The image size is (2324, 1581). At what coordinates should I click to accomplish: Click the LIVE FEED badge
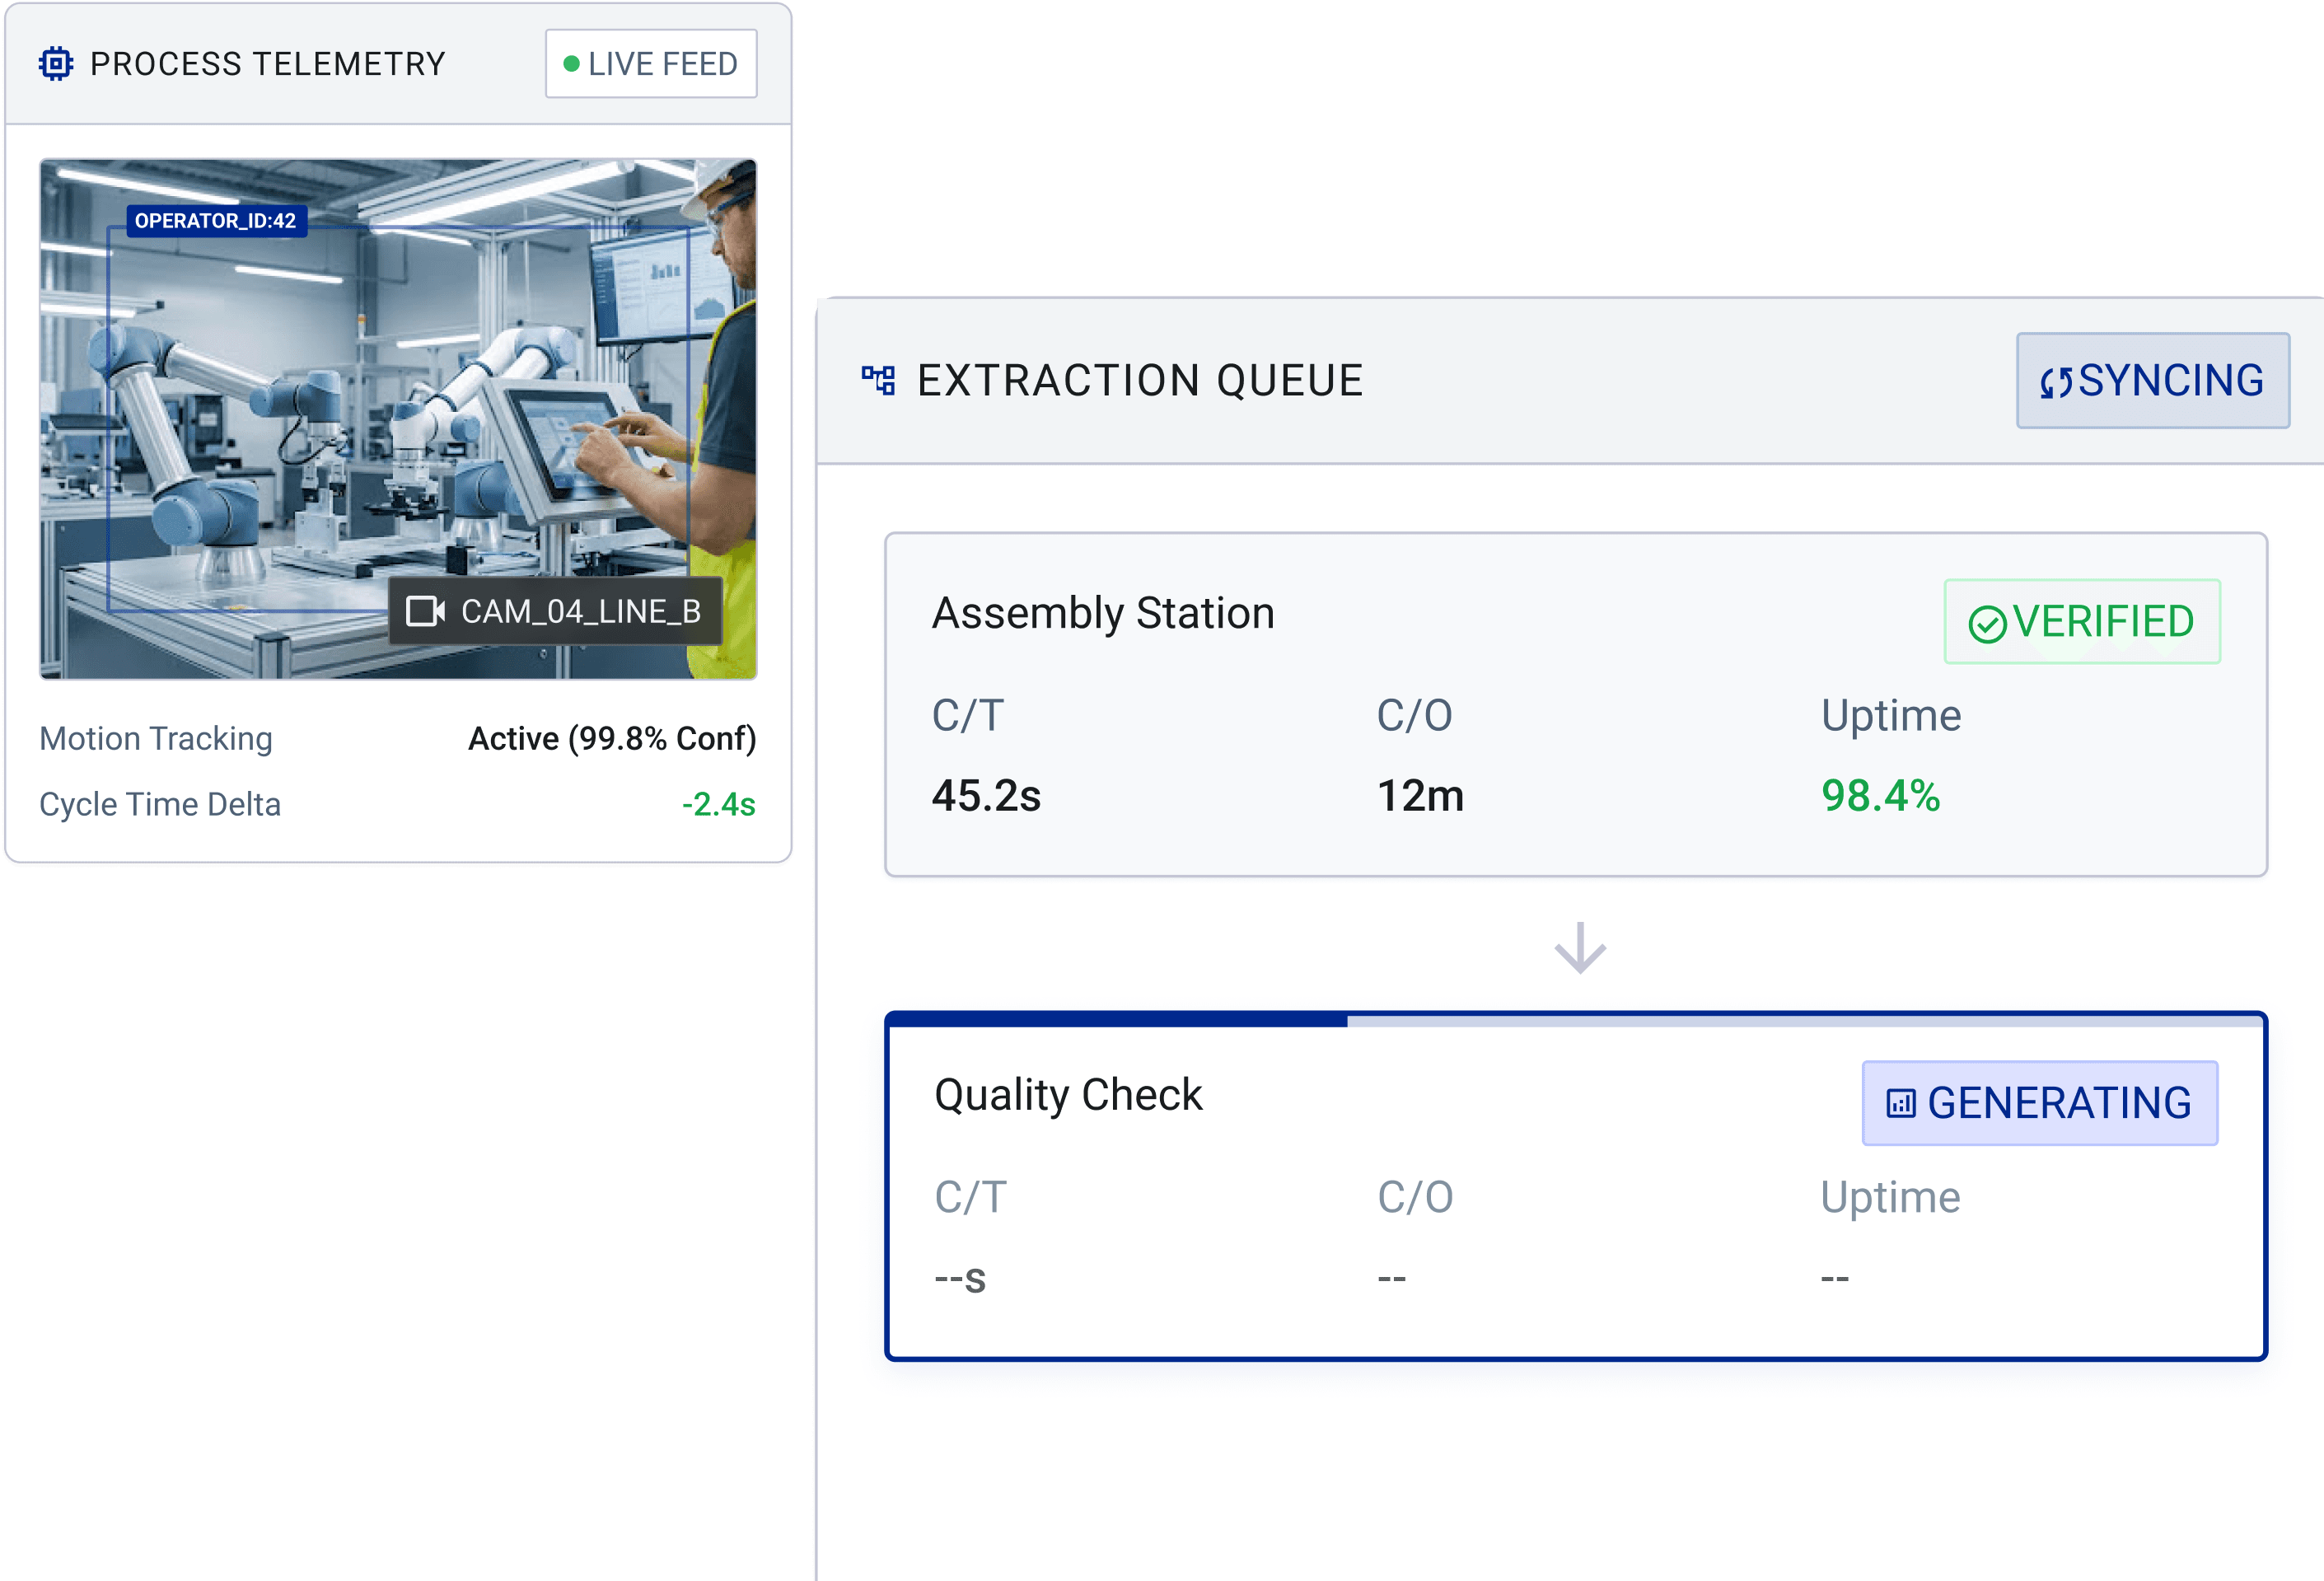tap(651, 64)
